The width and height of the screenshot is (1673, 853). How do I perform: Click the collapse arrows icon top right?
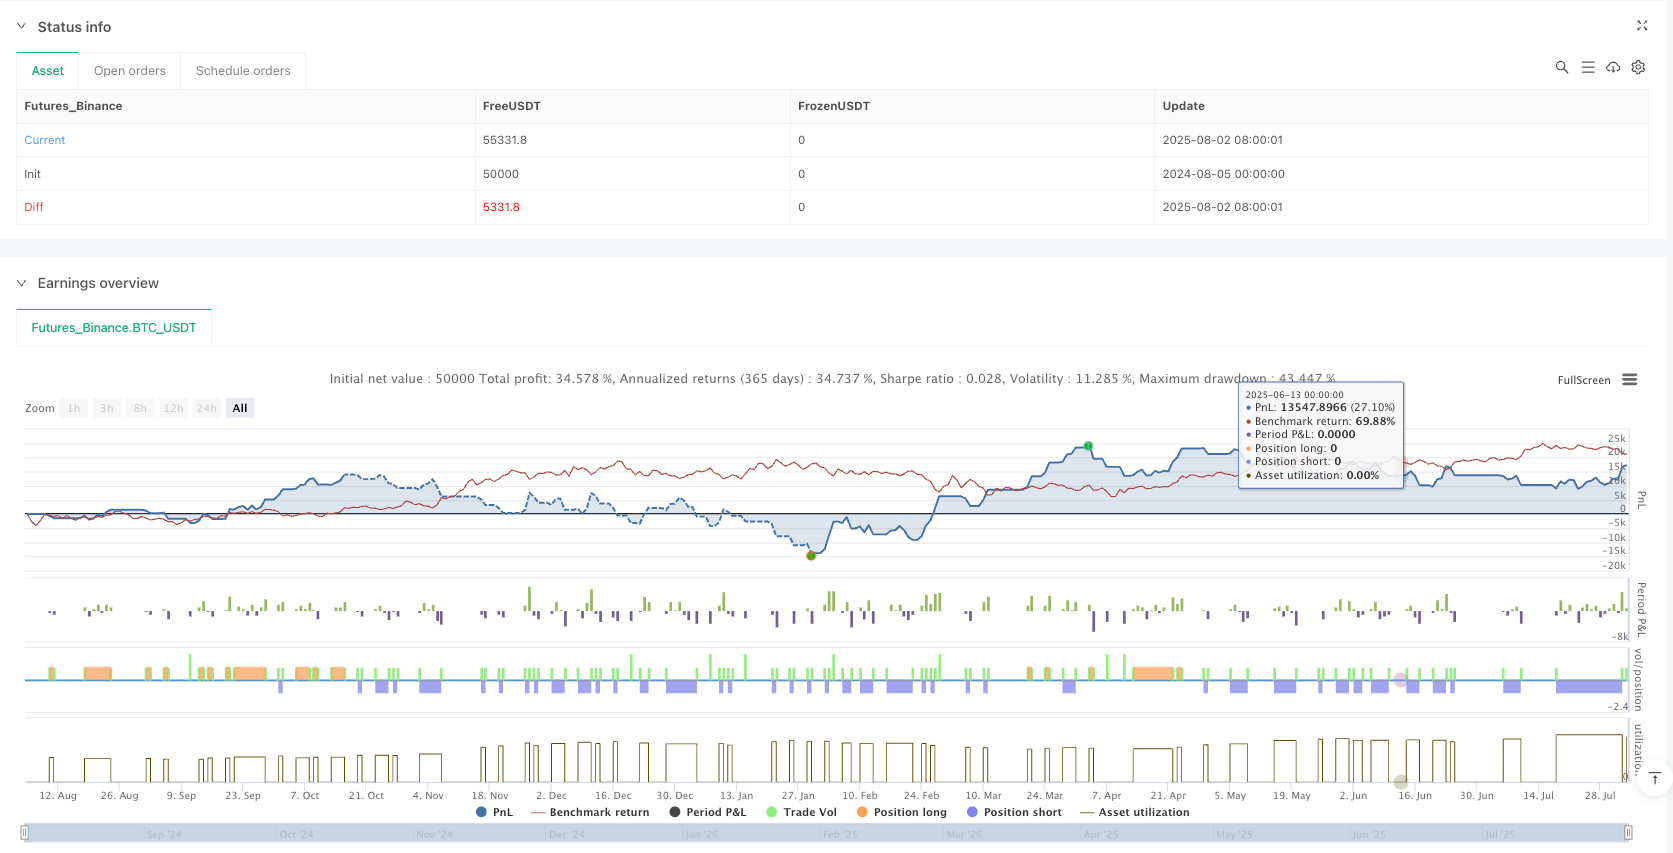coord(1641,26)
